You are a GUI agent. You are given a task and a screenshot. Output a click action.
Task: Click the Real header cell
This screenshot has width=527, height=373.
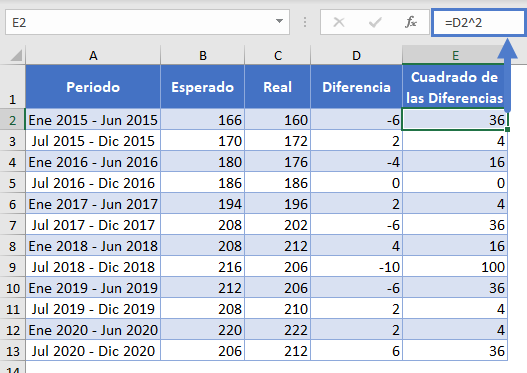tap(278, 87)
